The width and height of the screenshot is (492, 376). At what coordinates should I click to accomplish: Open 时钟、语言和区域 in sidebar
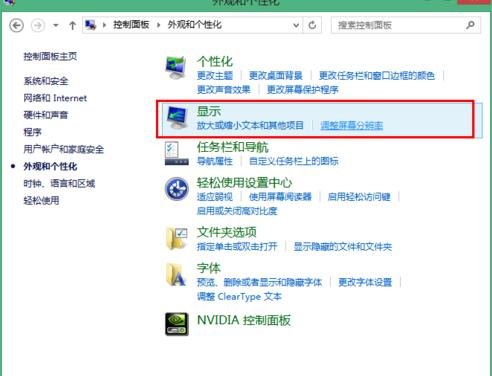click(x=59, y=183)
